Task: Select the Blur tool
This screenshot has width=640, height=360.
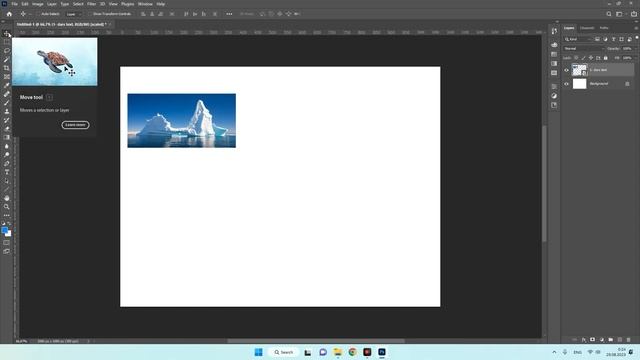Action: pos(7,146)
